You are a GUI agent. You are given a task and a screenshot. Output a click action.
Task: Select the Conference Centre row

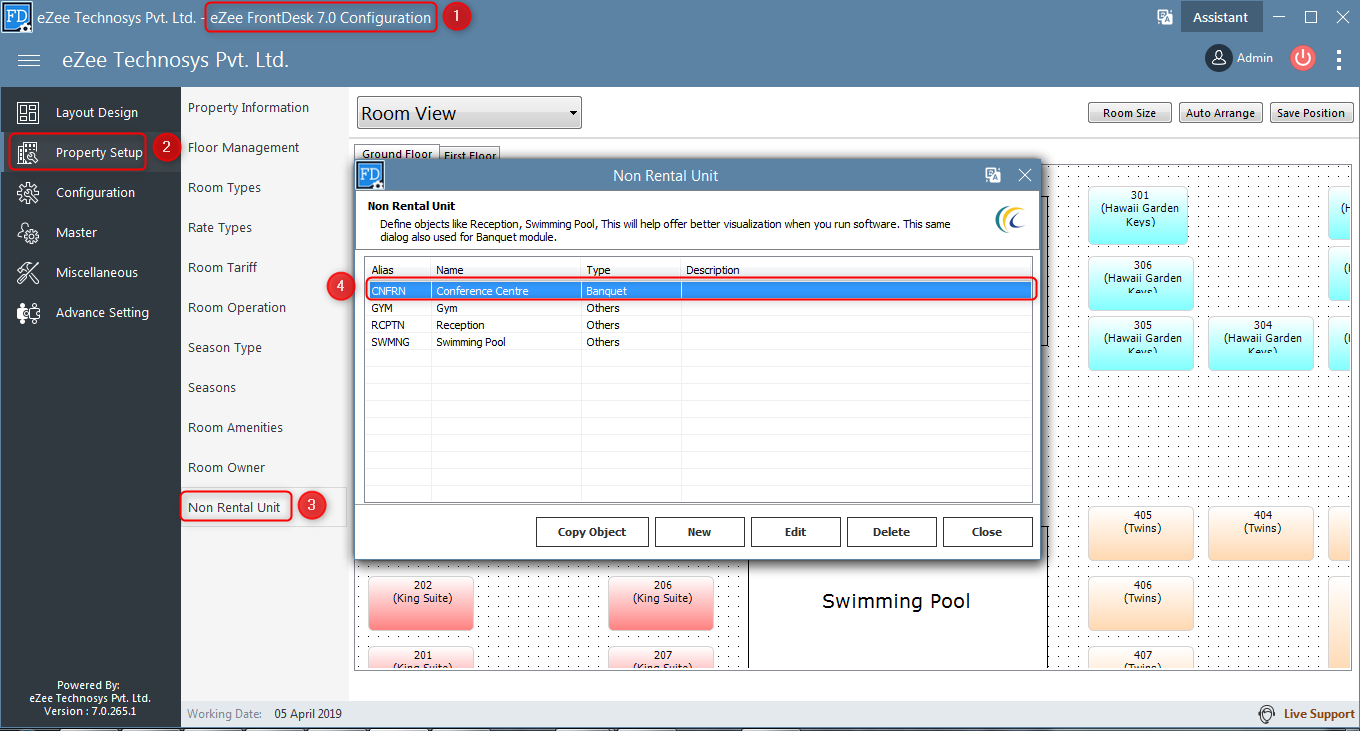pos(699,291)
